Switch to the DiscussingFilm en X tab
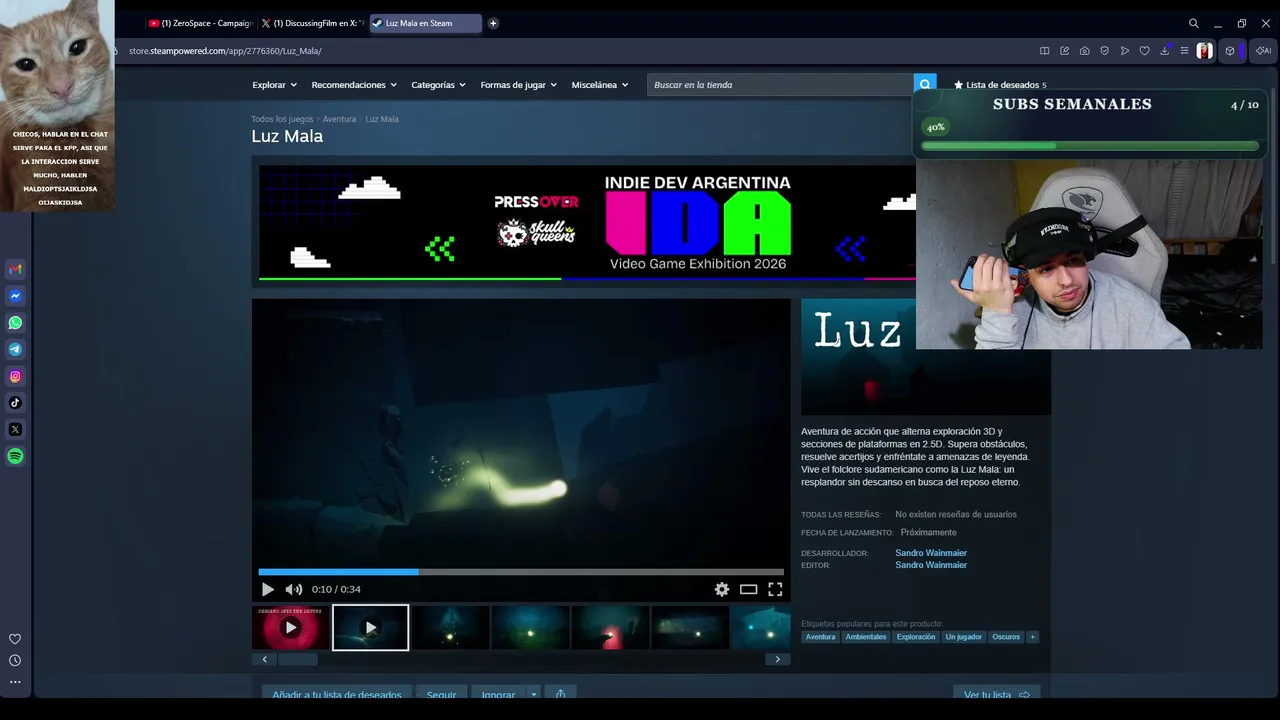 click(x=313, y=23)
